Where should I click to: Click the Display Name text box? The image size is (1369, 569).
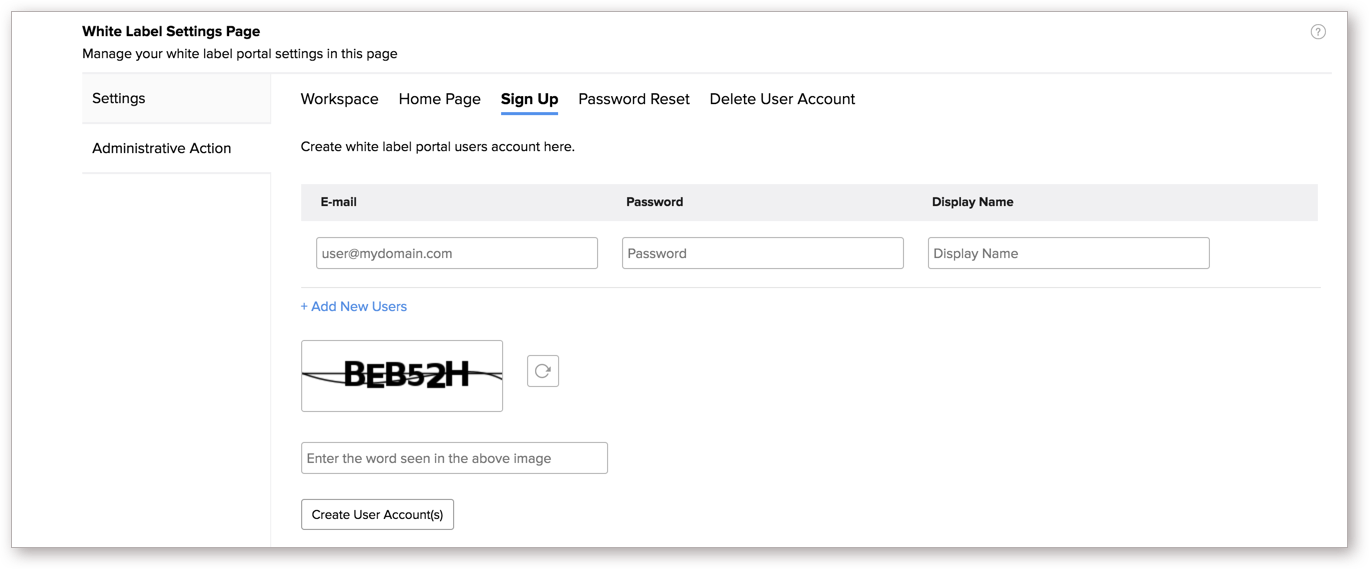1068,253
